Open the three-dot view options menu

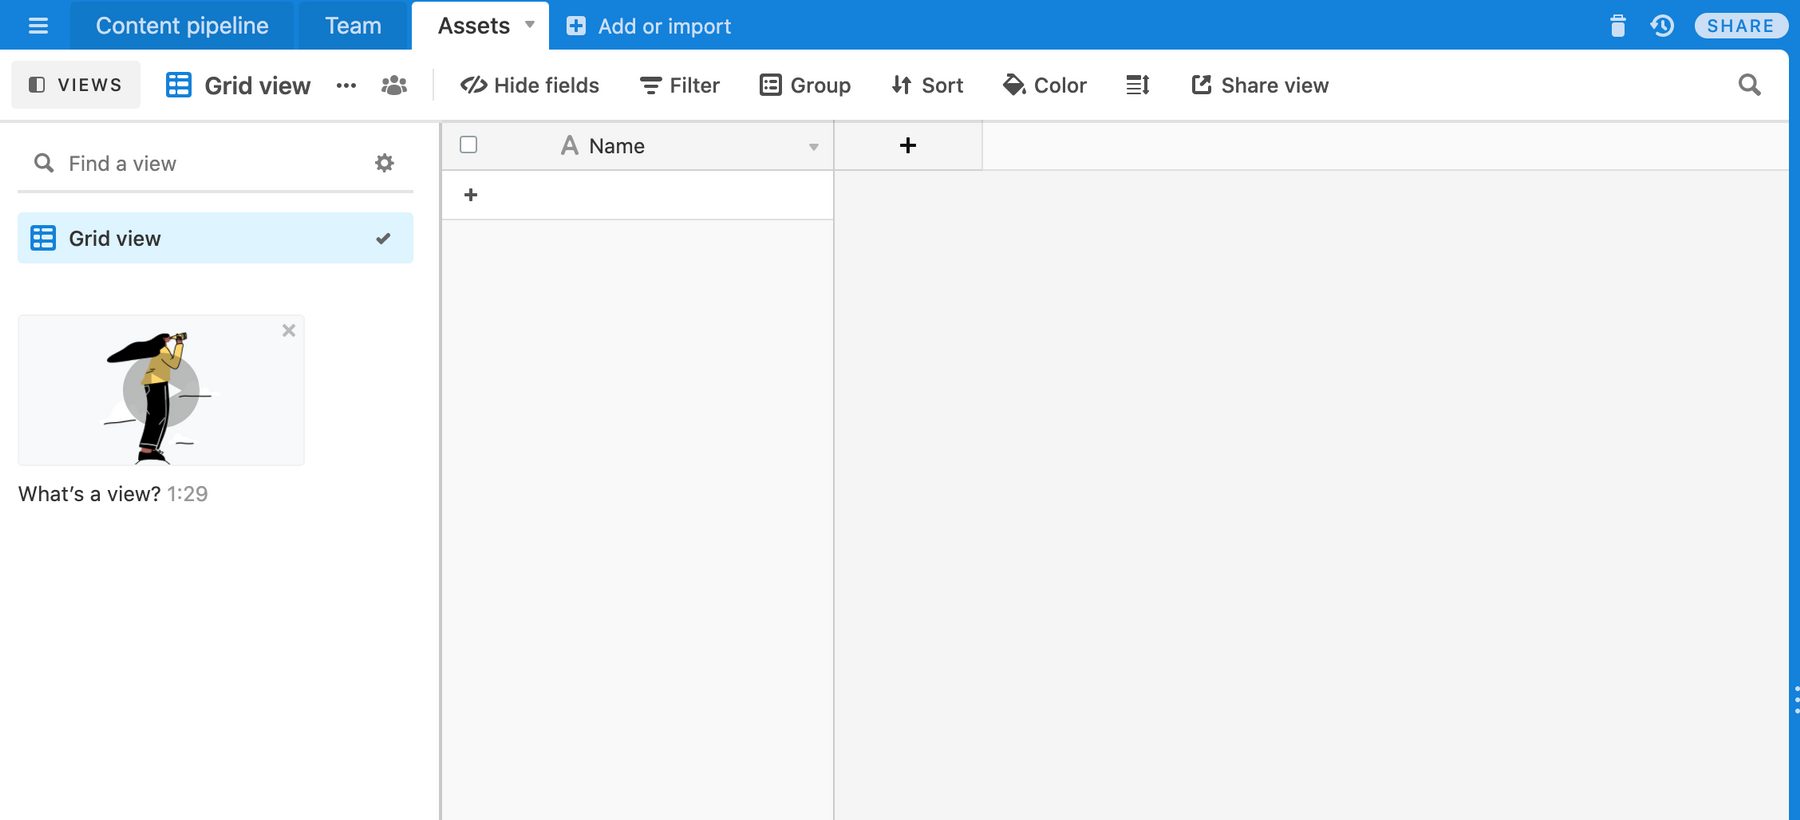pyautogui.click(x=346, y=85)
